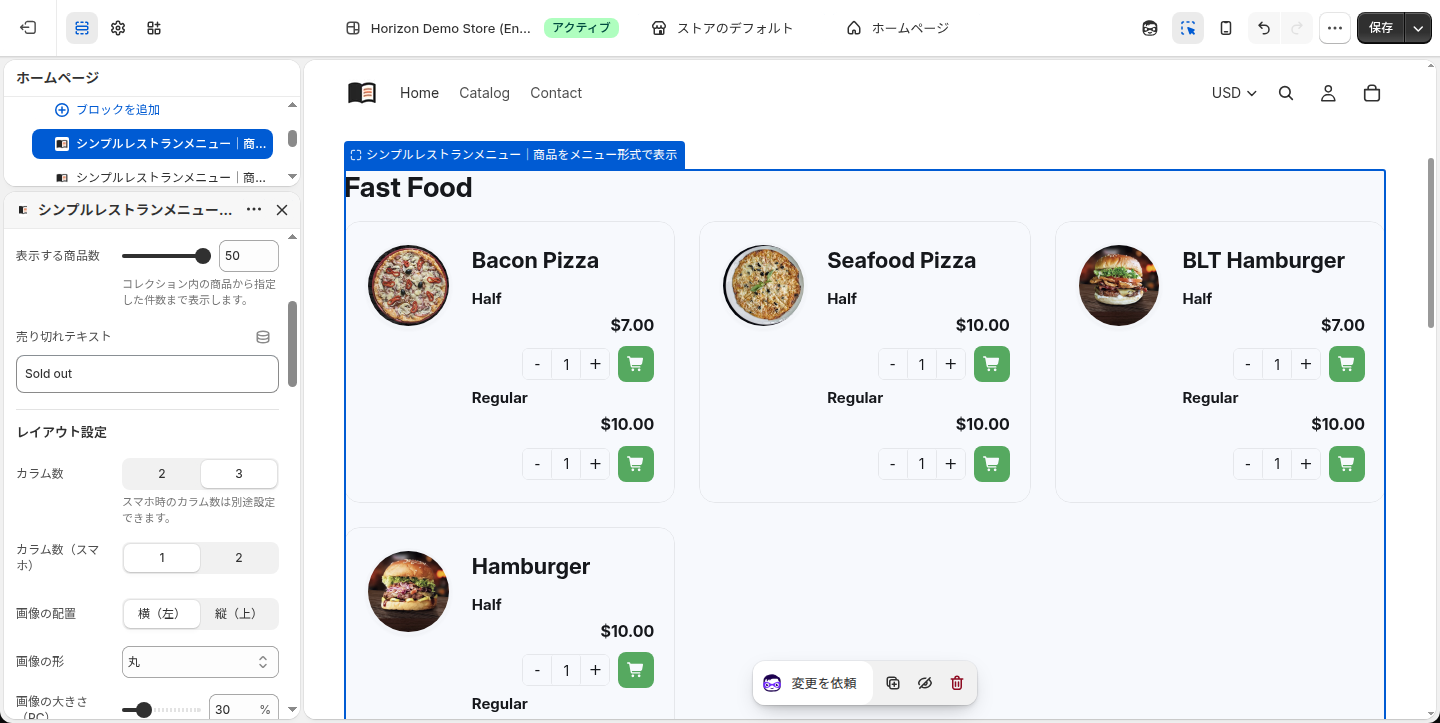
Task: Duplicate the section with copy icon
Action: pos(893,683)
